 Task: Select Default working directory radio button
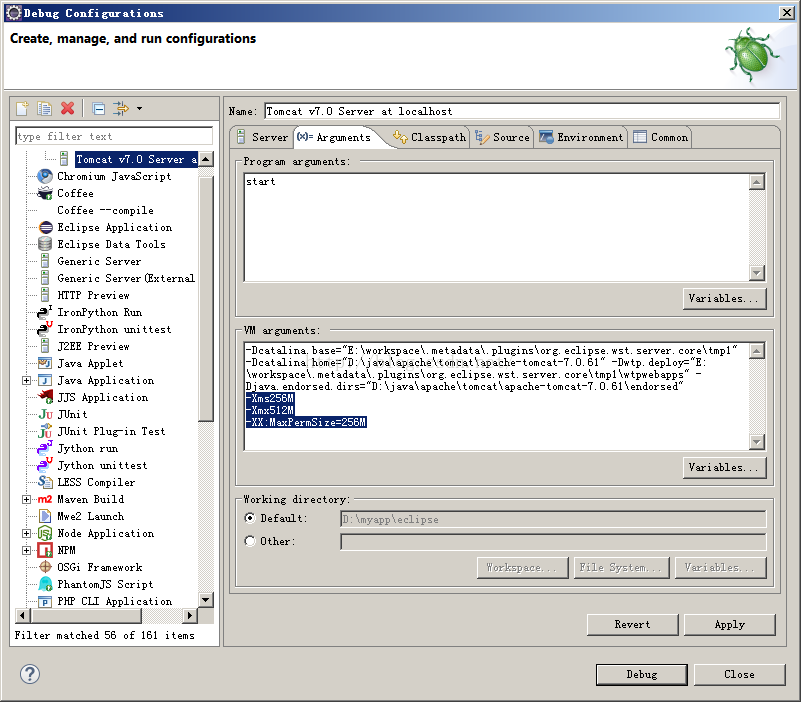[250, 518]
